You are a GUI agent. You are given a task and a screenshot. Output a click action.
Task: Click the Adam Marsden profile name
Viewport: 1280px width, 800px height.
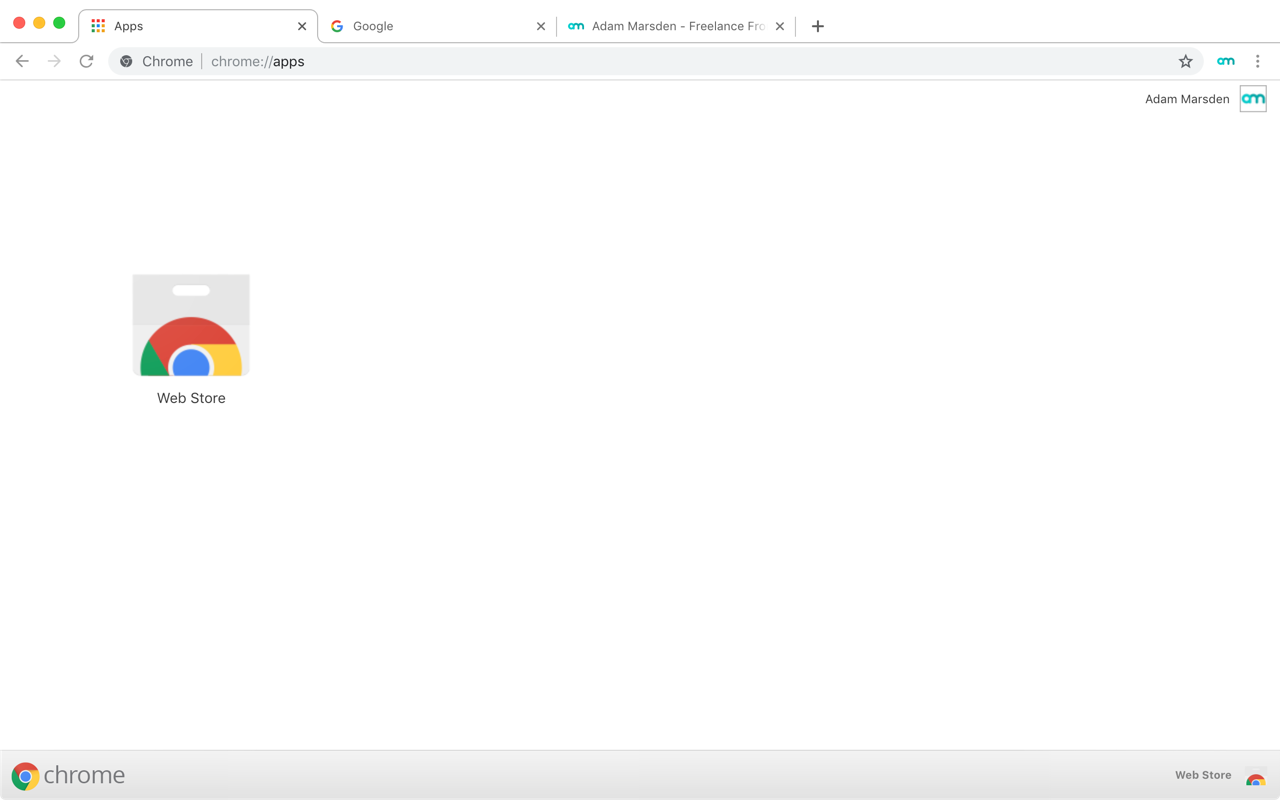pyautogui.click(x=1187, y=99)
